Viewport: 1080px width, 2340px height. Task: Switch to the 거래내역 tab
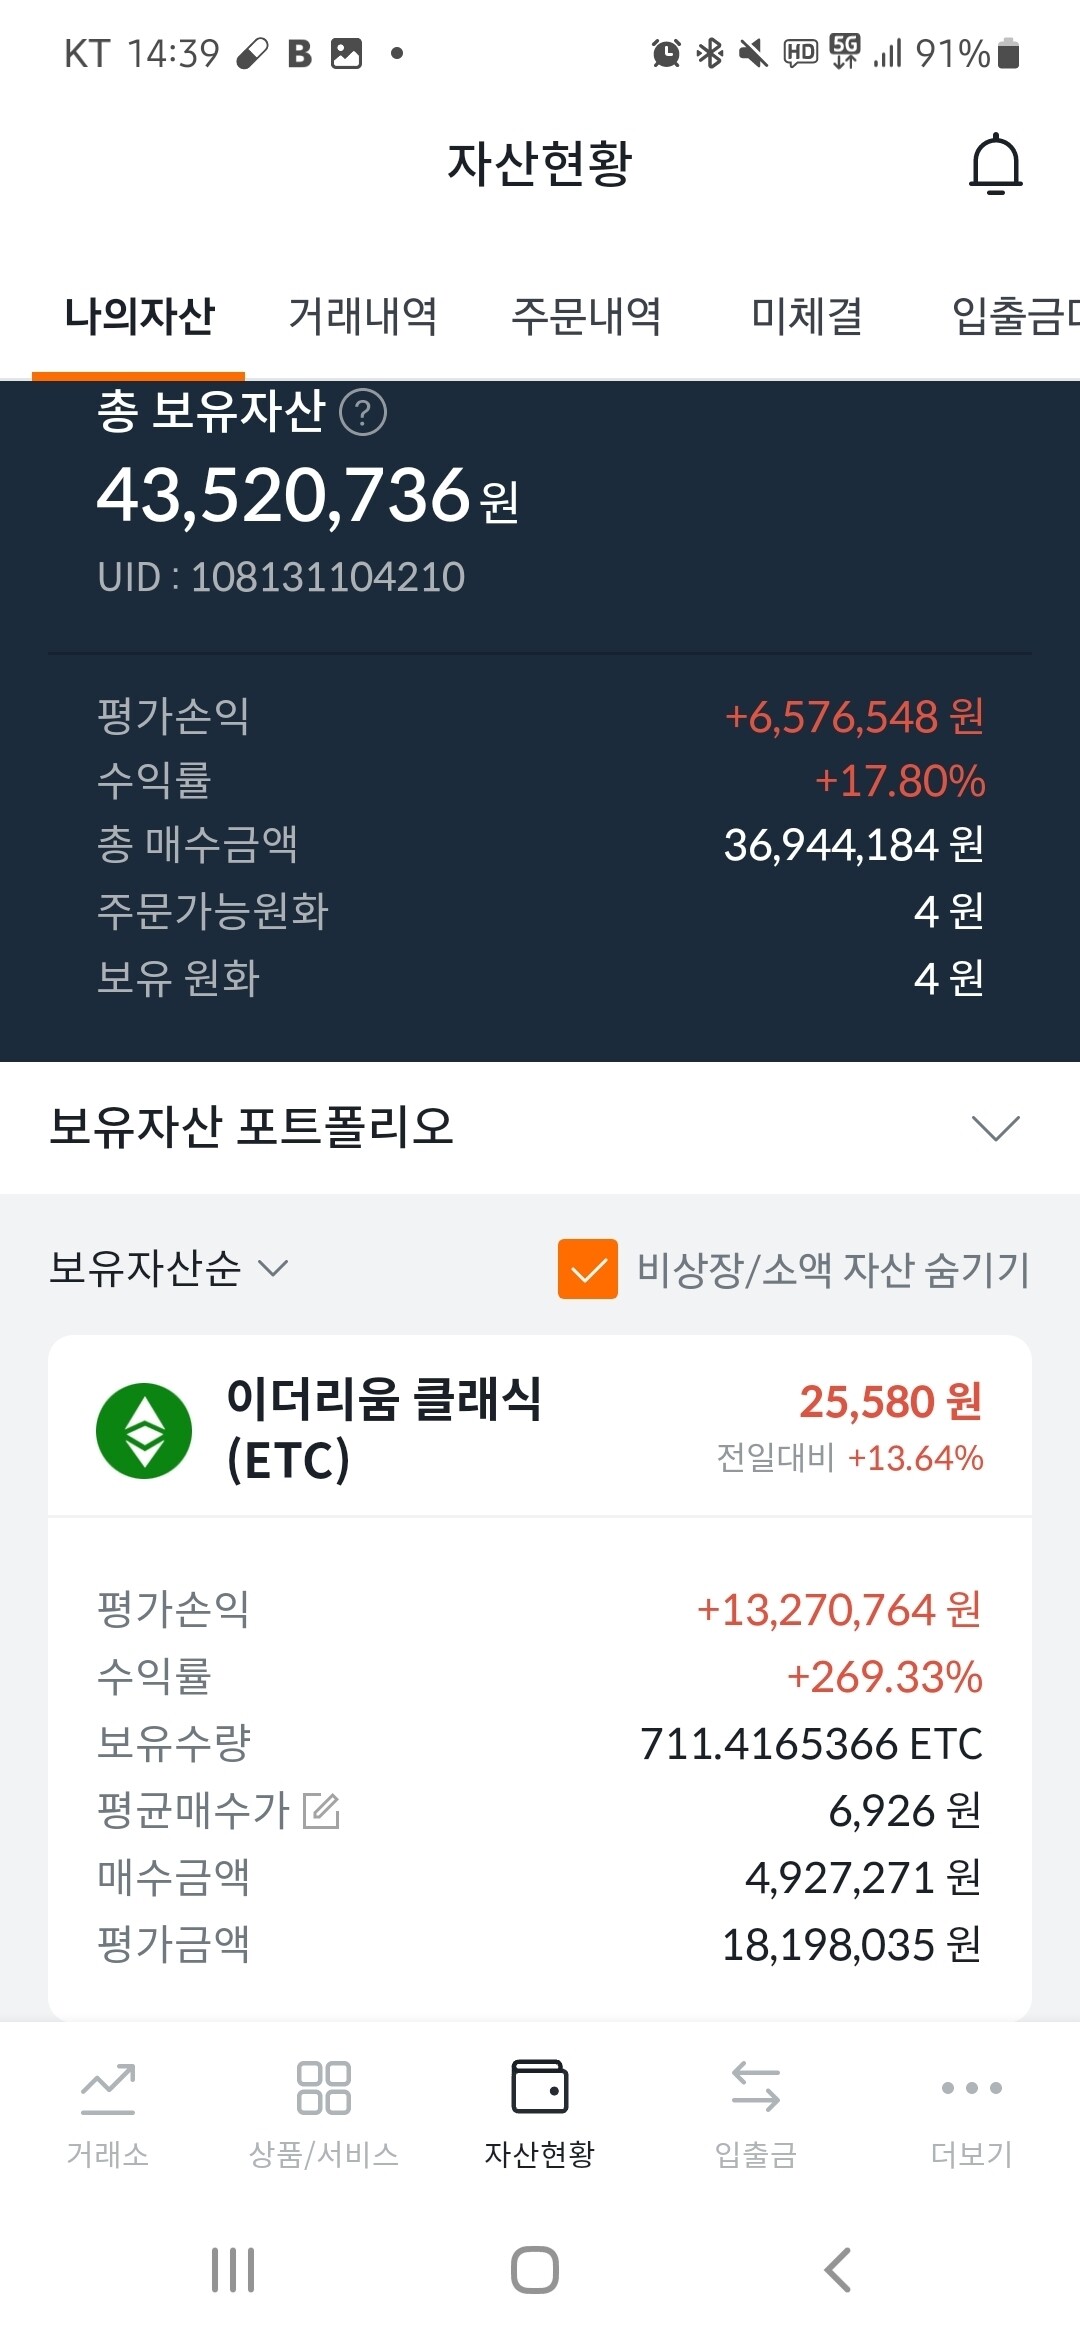point(364,315)
